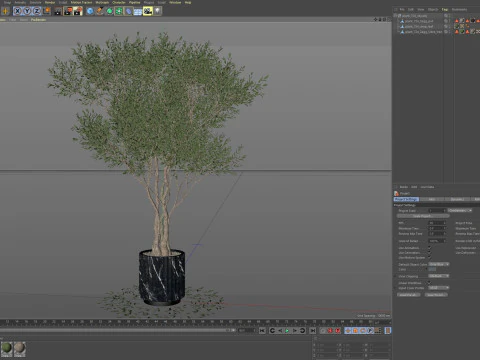Open the timeline layout icon
The height and width of the screenshot is (360, 480).
388,330
